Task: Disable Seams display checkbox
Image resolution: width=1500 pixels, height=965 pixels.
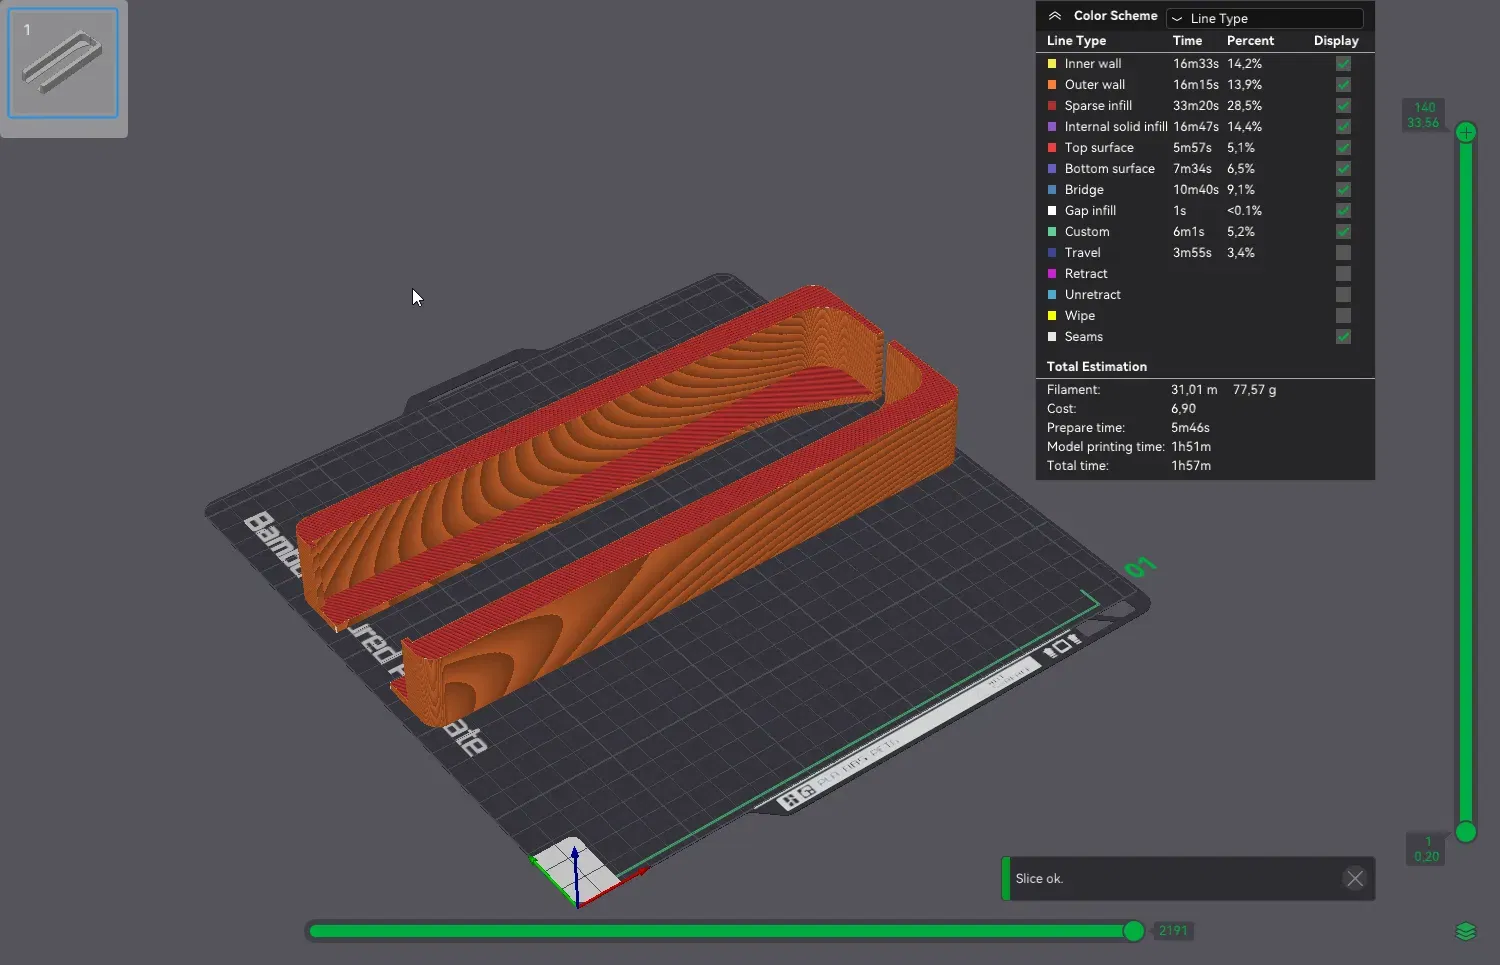Action: [x=1343, y=336]
